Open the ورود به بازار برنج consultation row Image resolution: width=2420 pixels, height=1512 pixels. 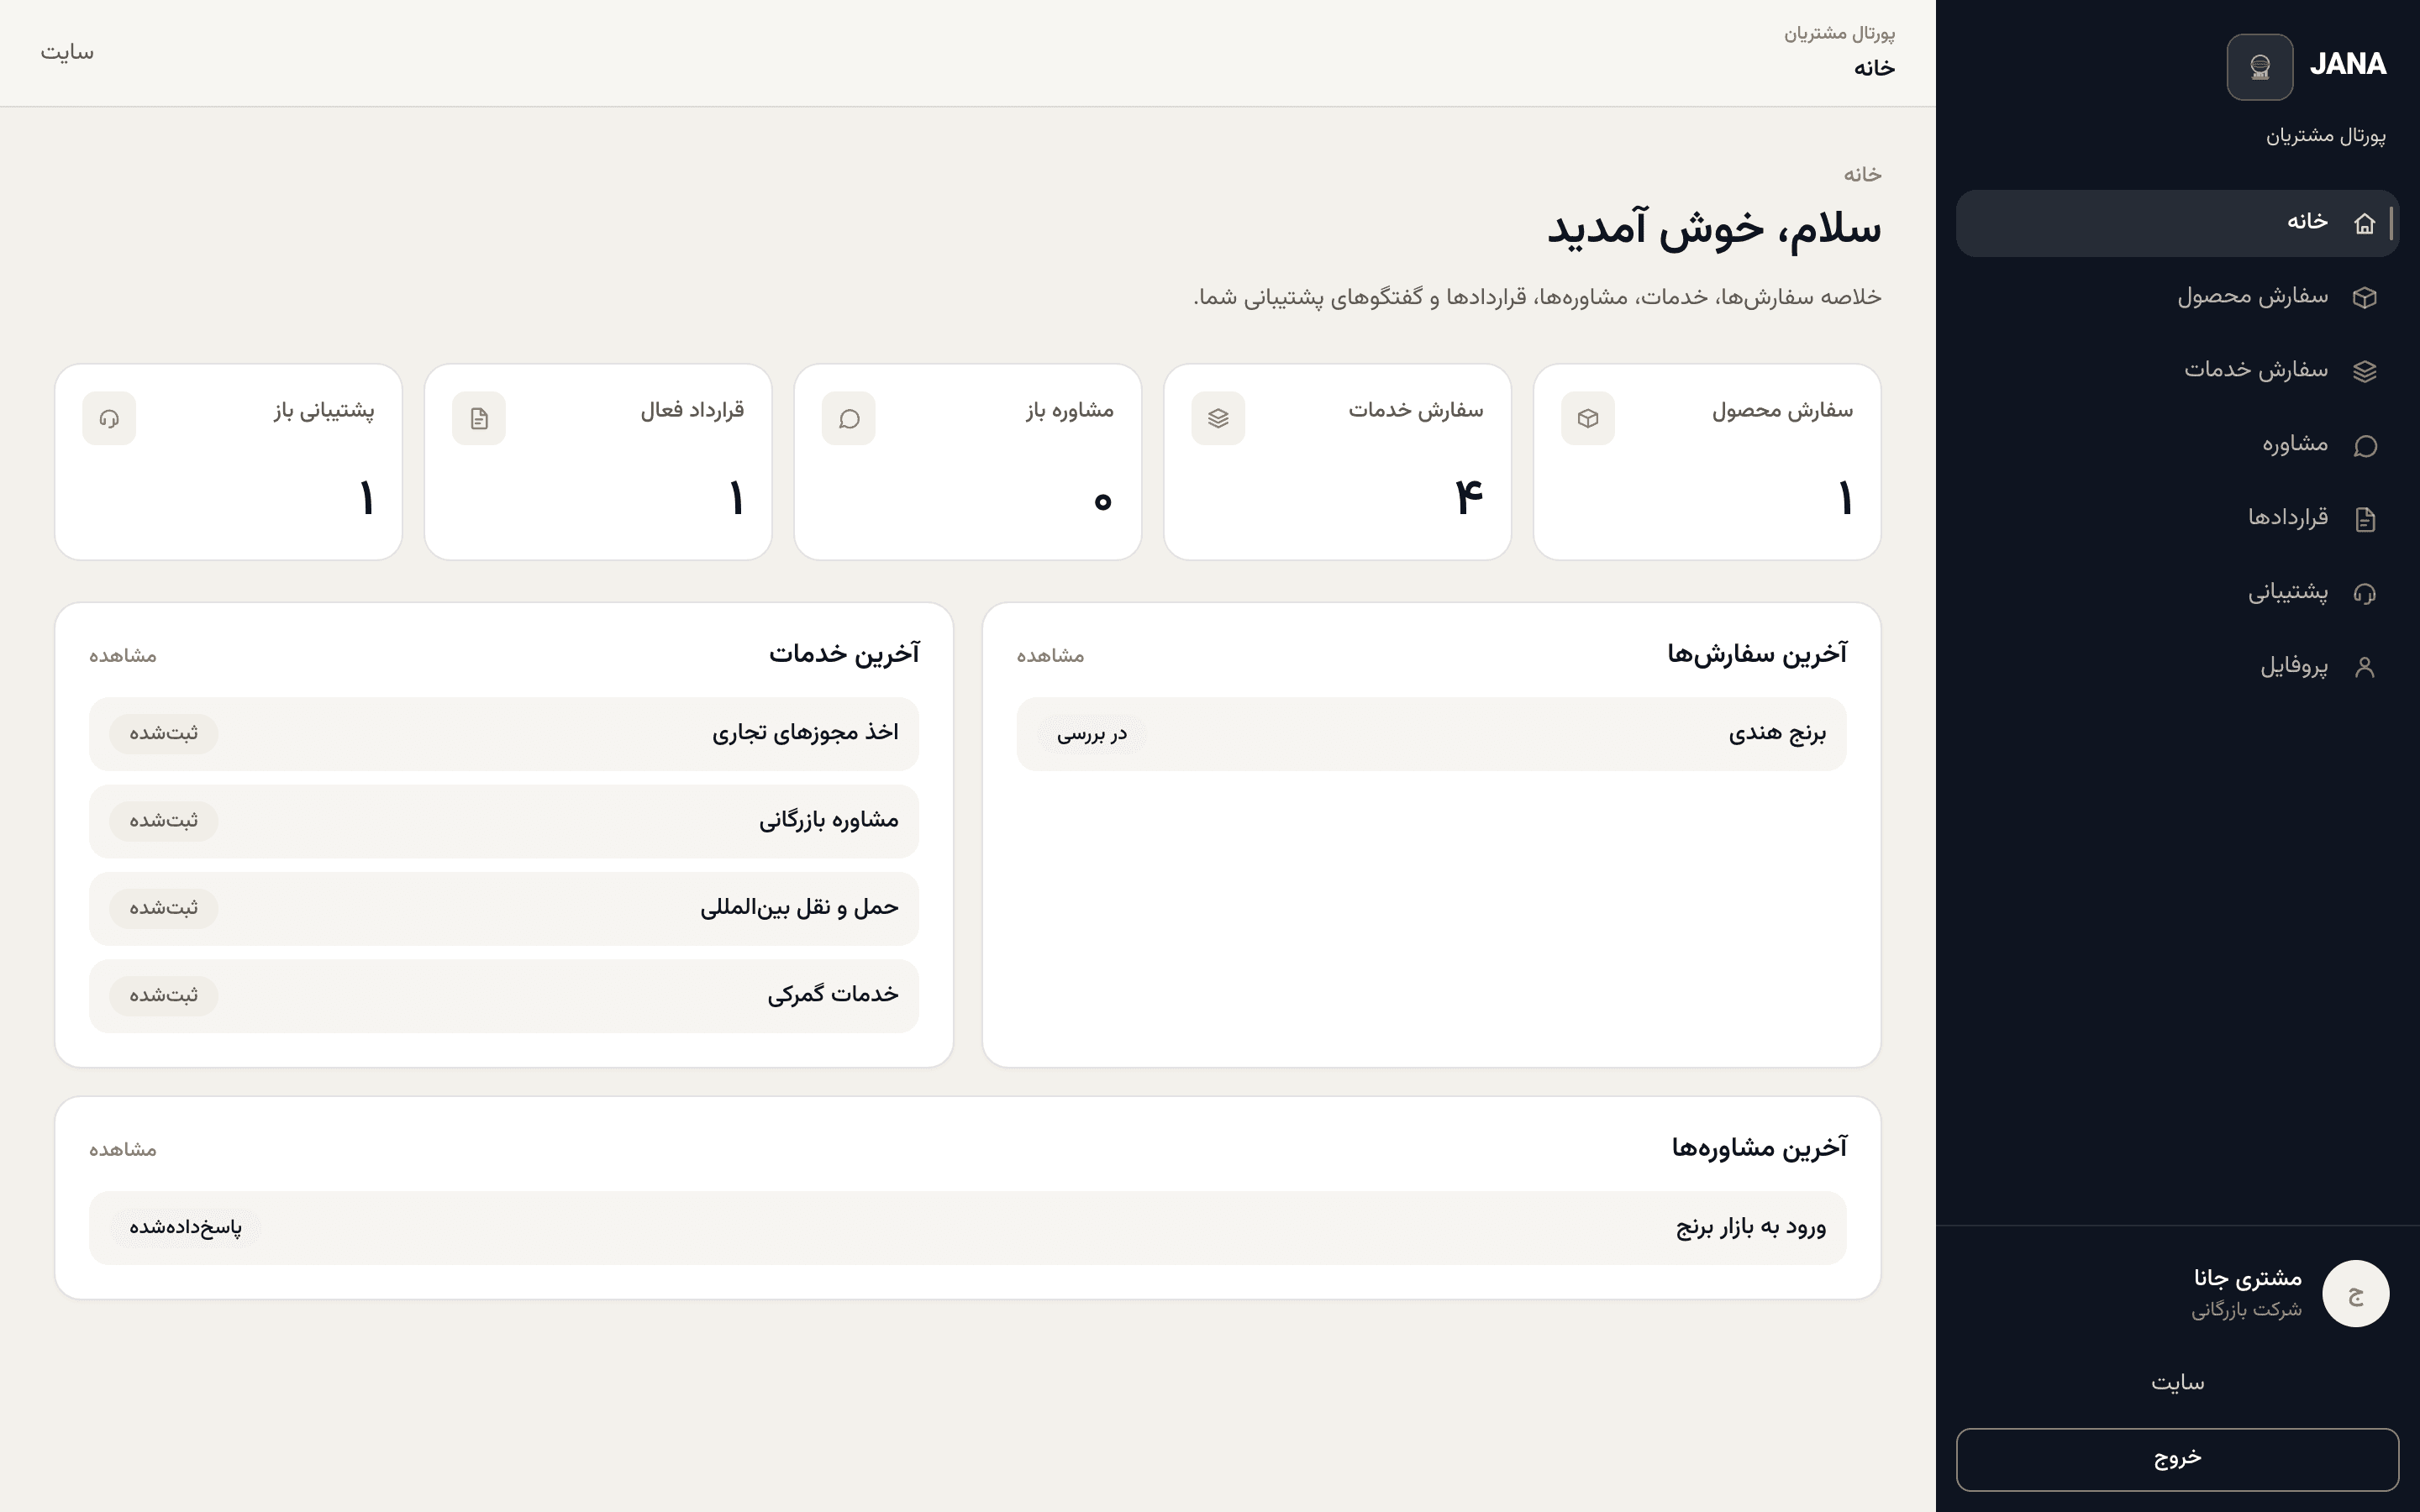(x=968, y=1228)
